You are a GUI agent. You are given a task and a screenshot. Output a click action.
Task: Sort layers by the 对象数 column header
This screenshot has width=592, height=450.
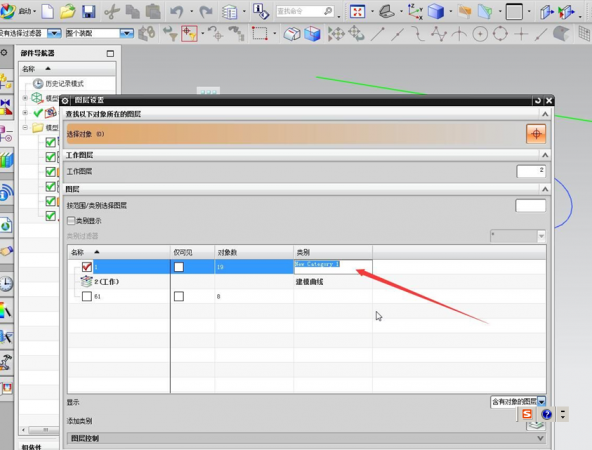[x=254, y=252]
